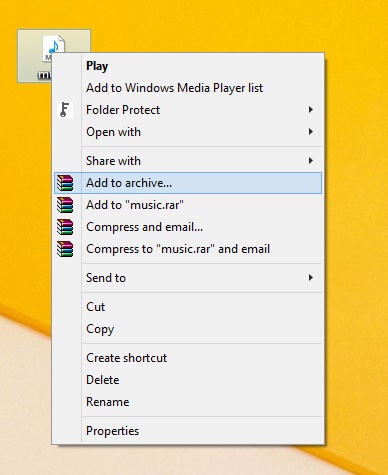
Task: Click WinRAR icon beside Compress to "music.rar" and email
Action: coord(65,249)
